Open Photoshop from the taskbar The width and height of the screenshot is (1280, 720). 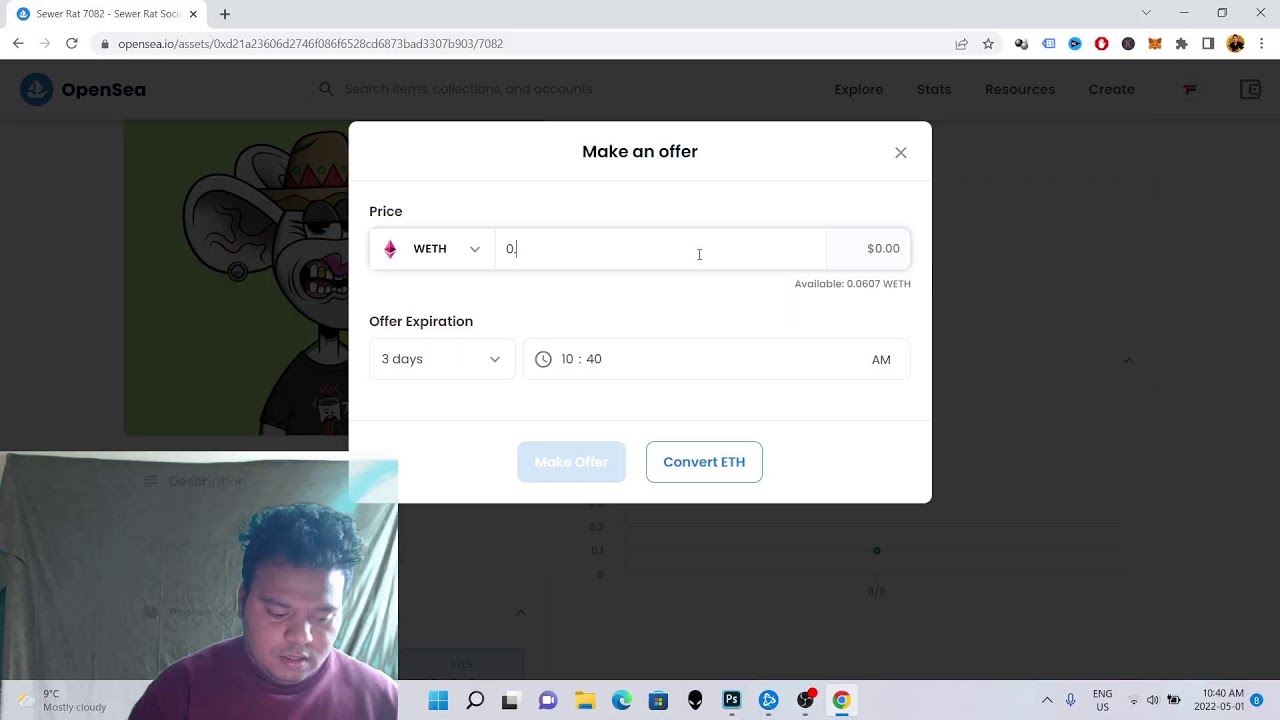pos(732,700)
